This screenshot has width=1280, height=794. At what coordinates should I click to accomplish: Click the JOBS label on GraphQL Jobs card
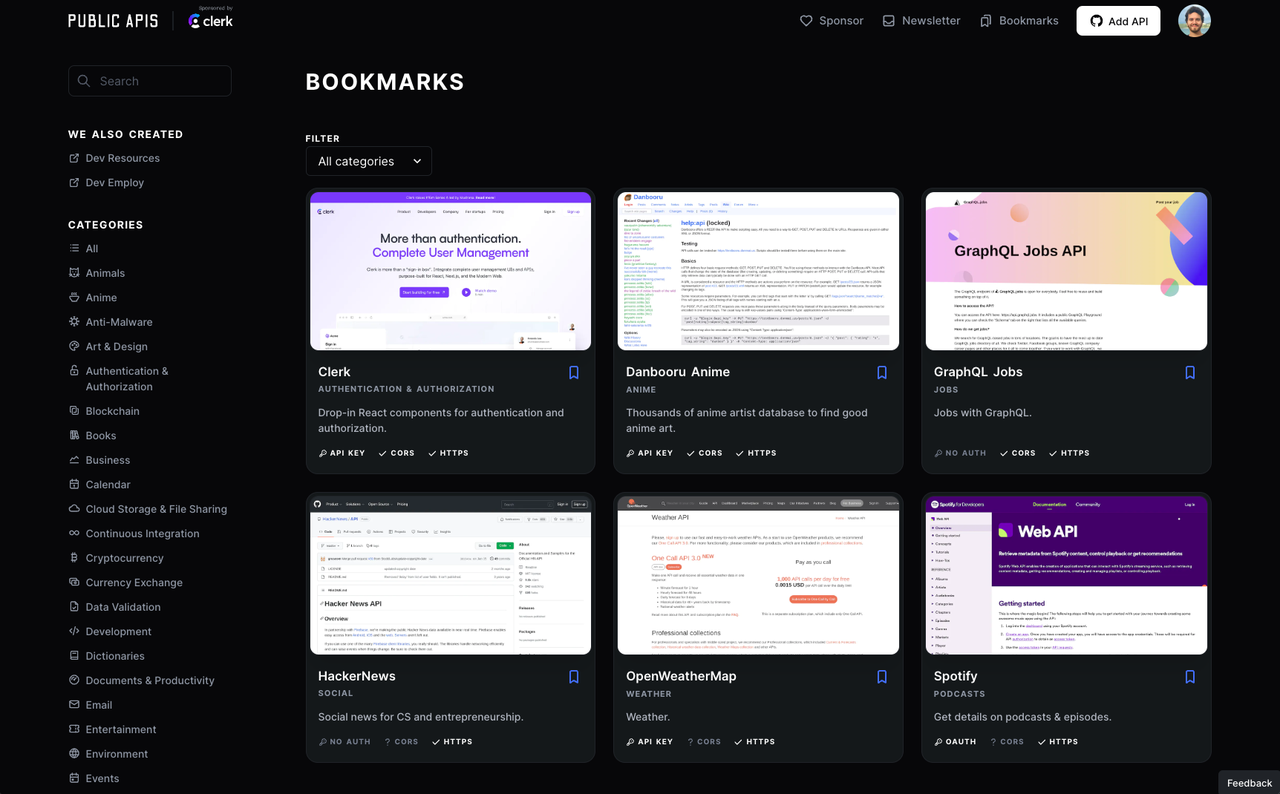point(946,390)
